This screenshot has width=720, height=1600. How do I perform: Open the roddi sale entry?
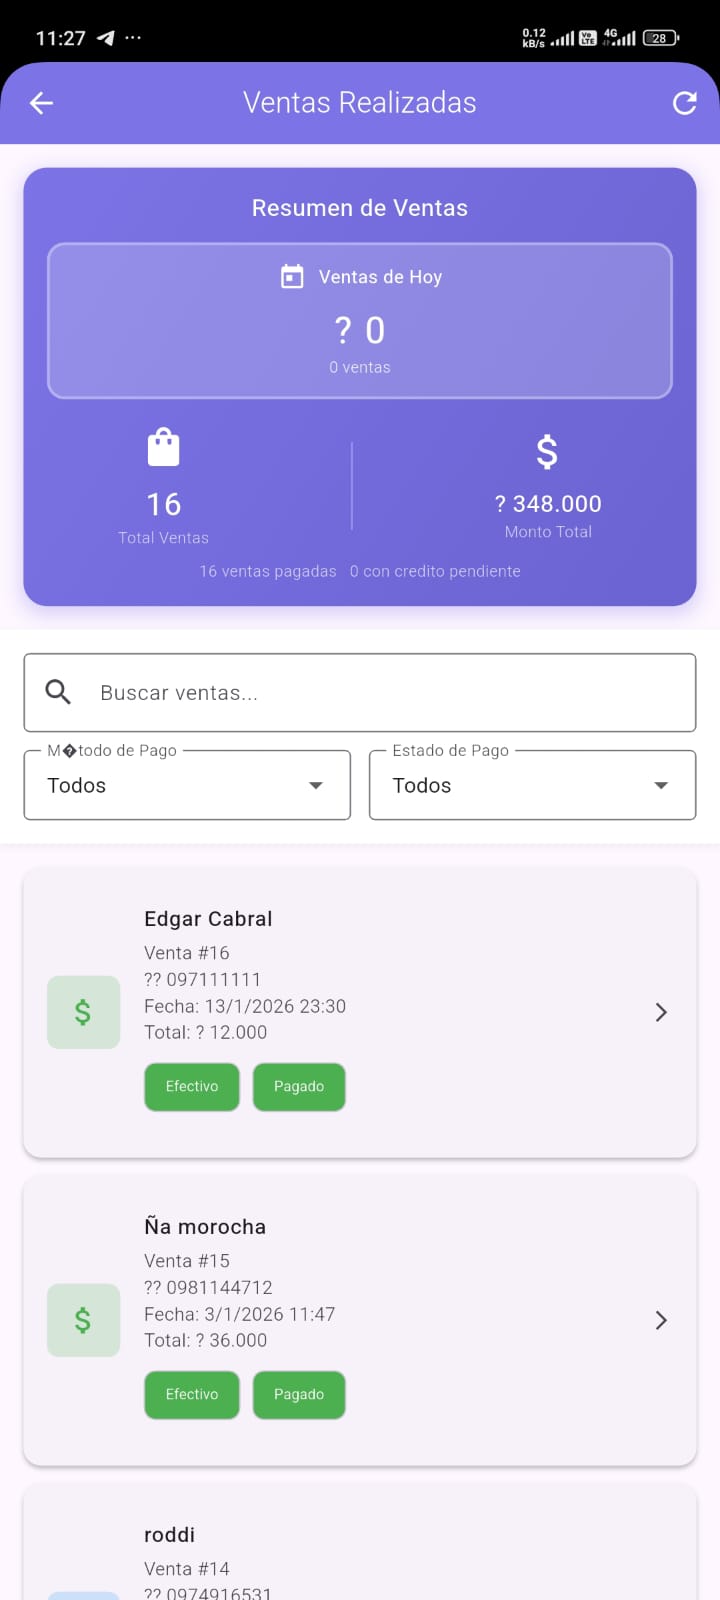tap(360, 1550)
